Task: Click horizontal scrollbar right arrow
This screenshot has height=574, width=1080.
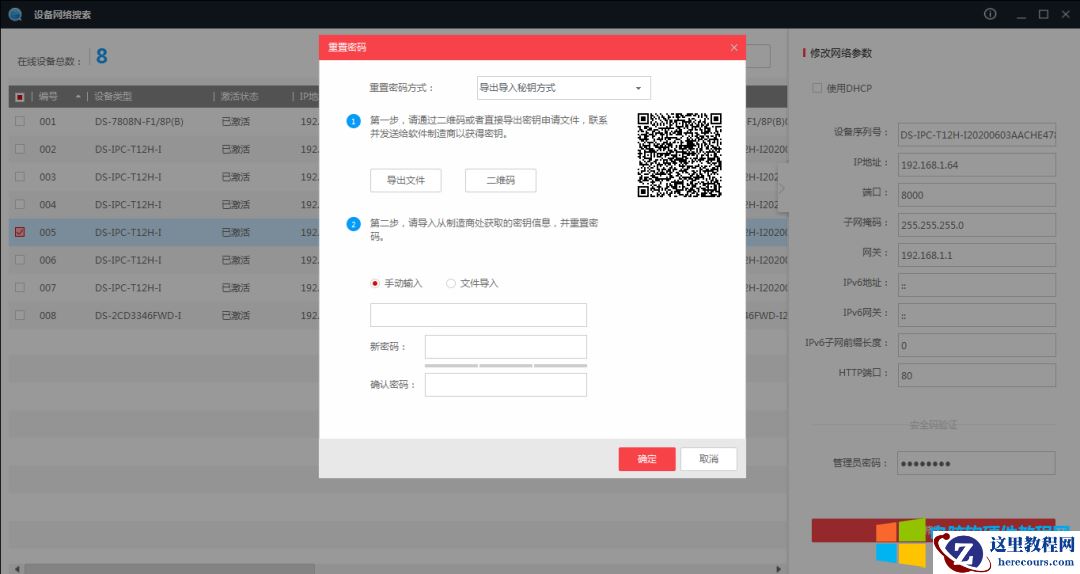Action: pyautogui.click(x=778, y=569)
